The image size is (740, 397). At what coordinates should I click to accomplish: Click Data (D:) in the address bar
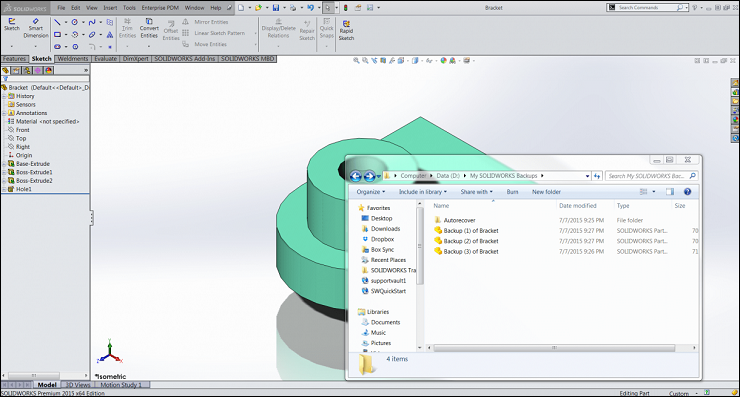[x=448, y=176]
